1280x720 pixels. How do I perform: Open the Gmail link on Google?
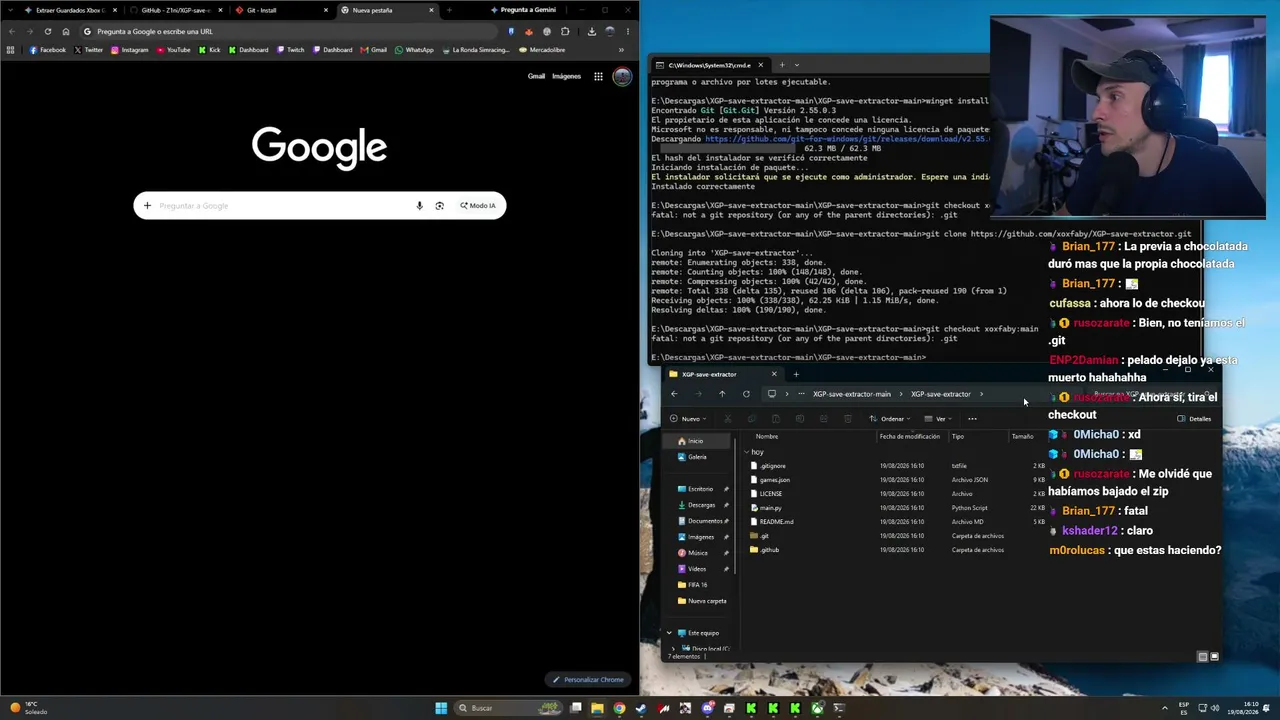coord(536,76)
